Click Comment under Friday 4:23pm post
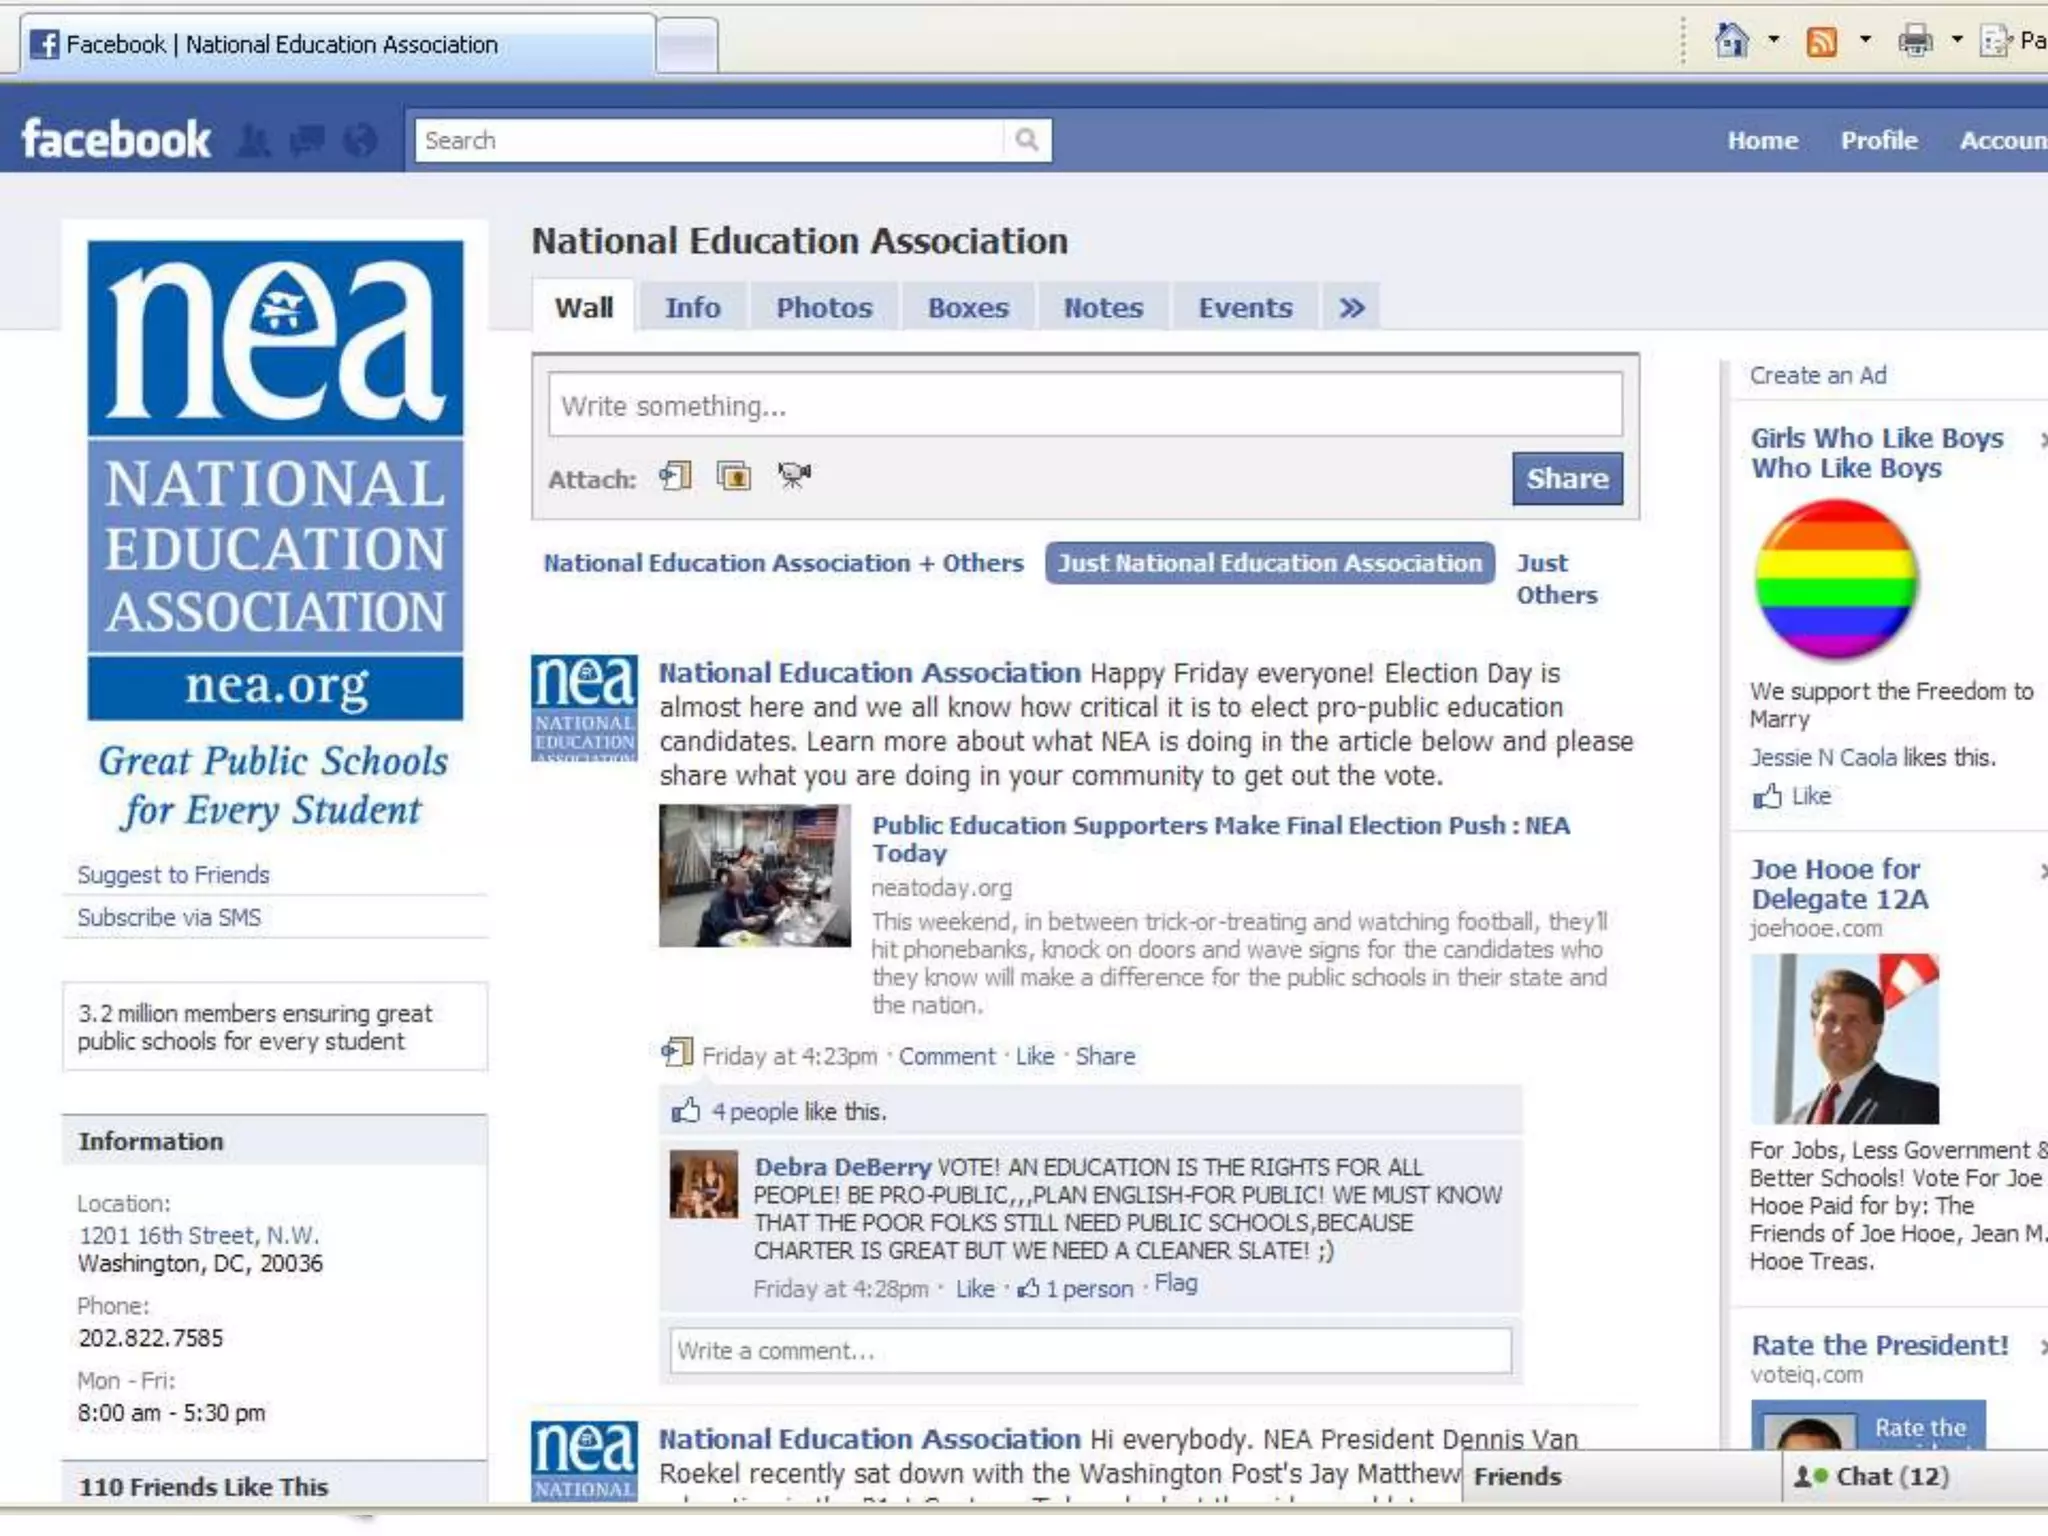Image resolution: width=2048 pixels, height=1536 pixels. coord(946,1056)
